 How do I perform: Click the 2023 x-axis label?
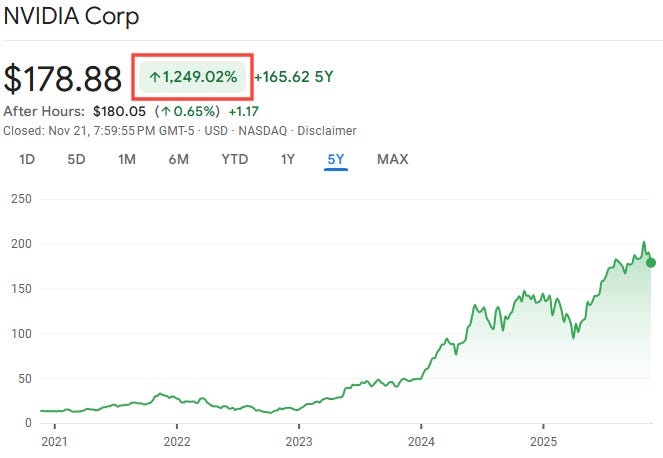299,442
